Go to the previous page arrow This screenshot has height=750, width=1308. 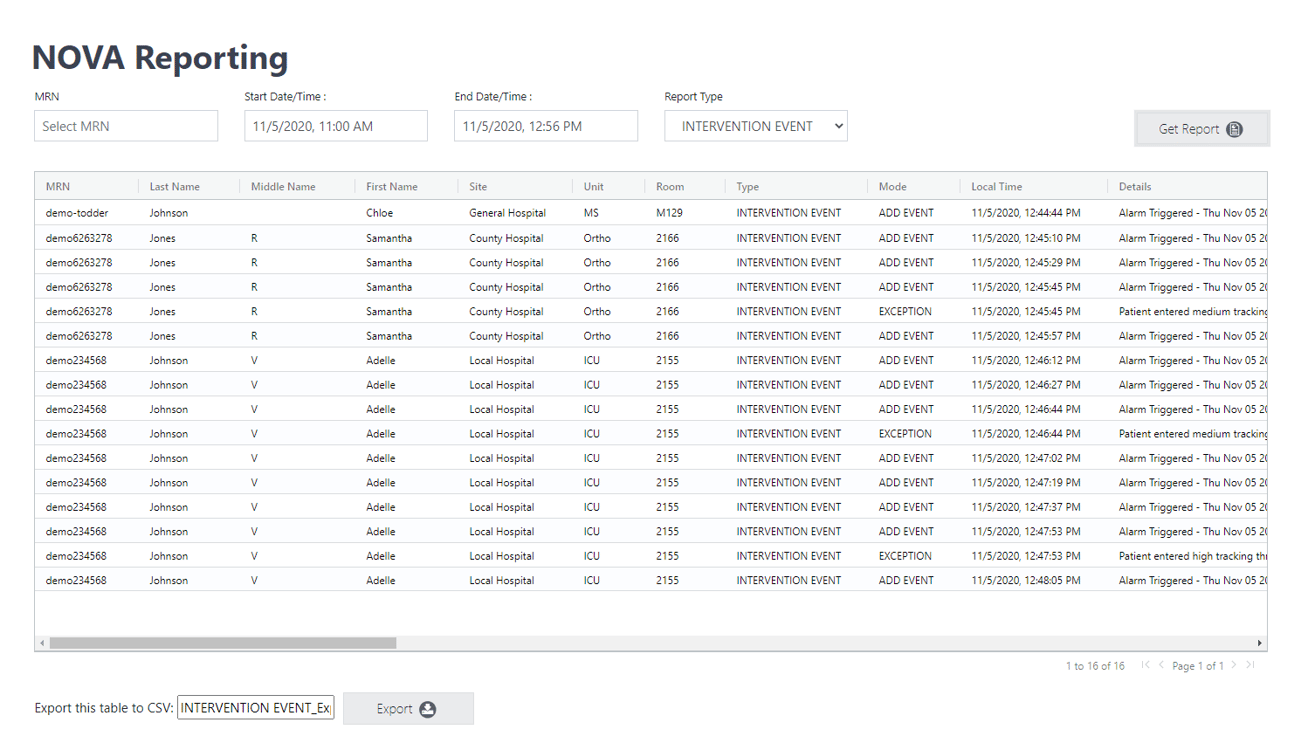(1161, 665)
